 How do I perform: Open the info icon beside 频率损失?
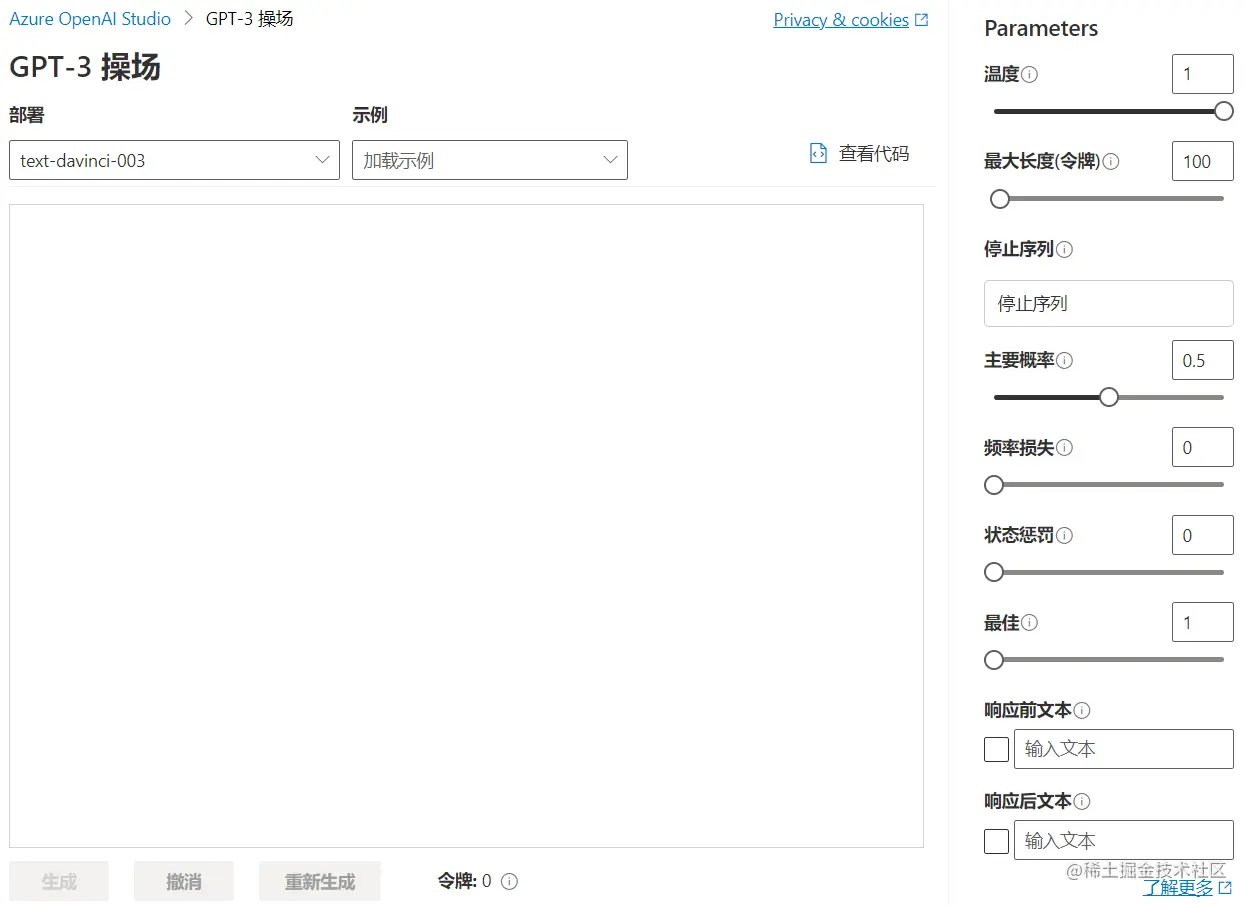click(x=1065, y=448)
